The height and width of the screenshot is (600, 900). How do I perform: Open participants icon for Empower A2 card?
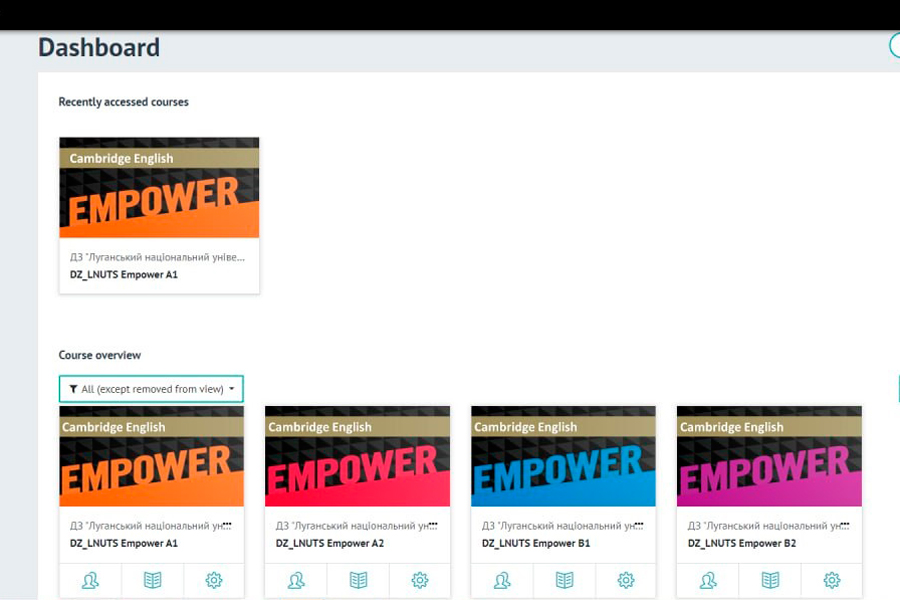point(296,580)
